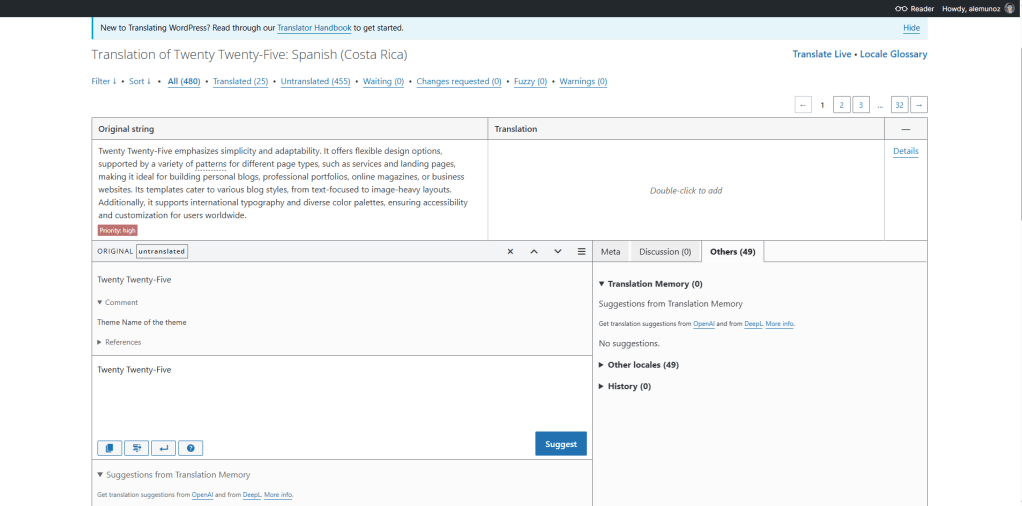Click More info link below the editor

click(x=278, y=495)
